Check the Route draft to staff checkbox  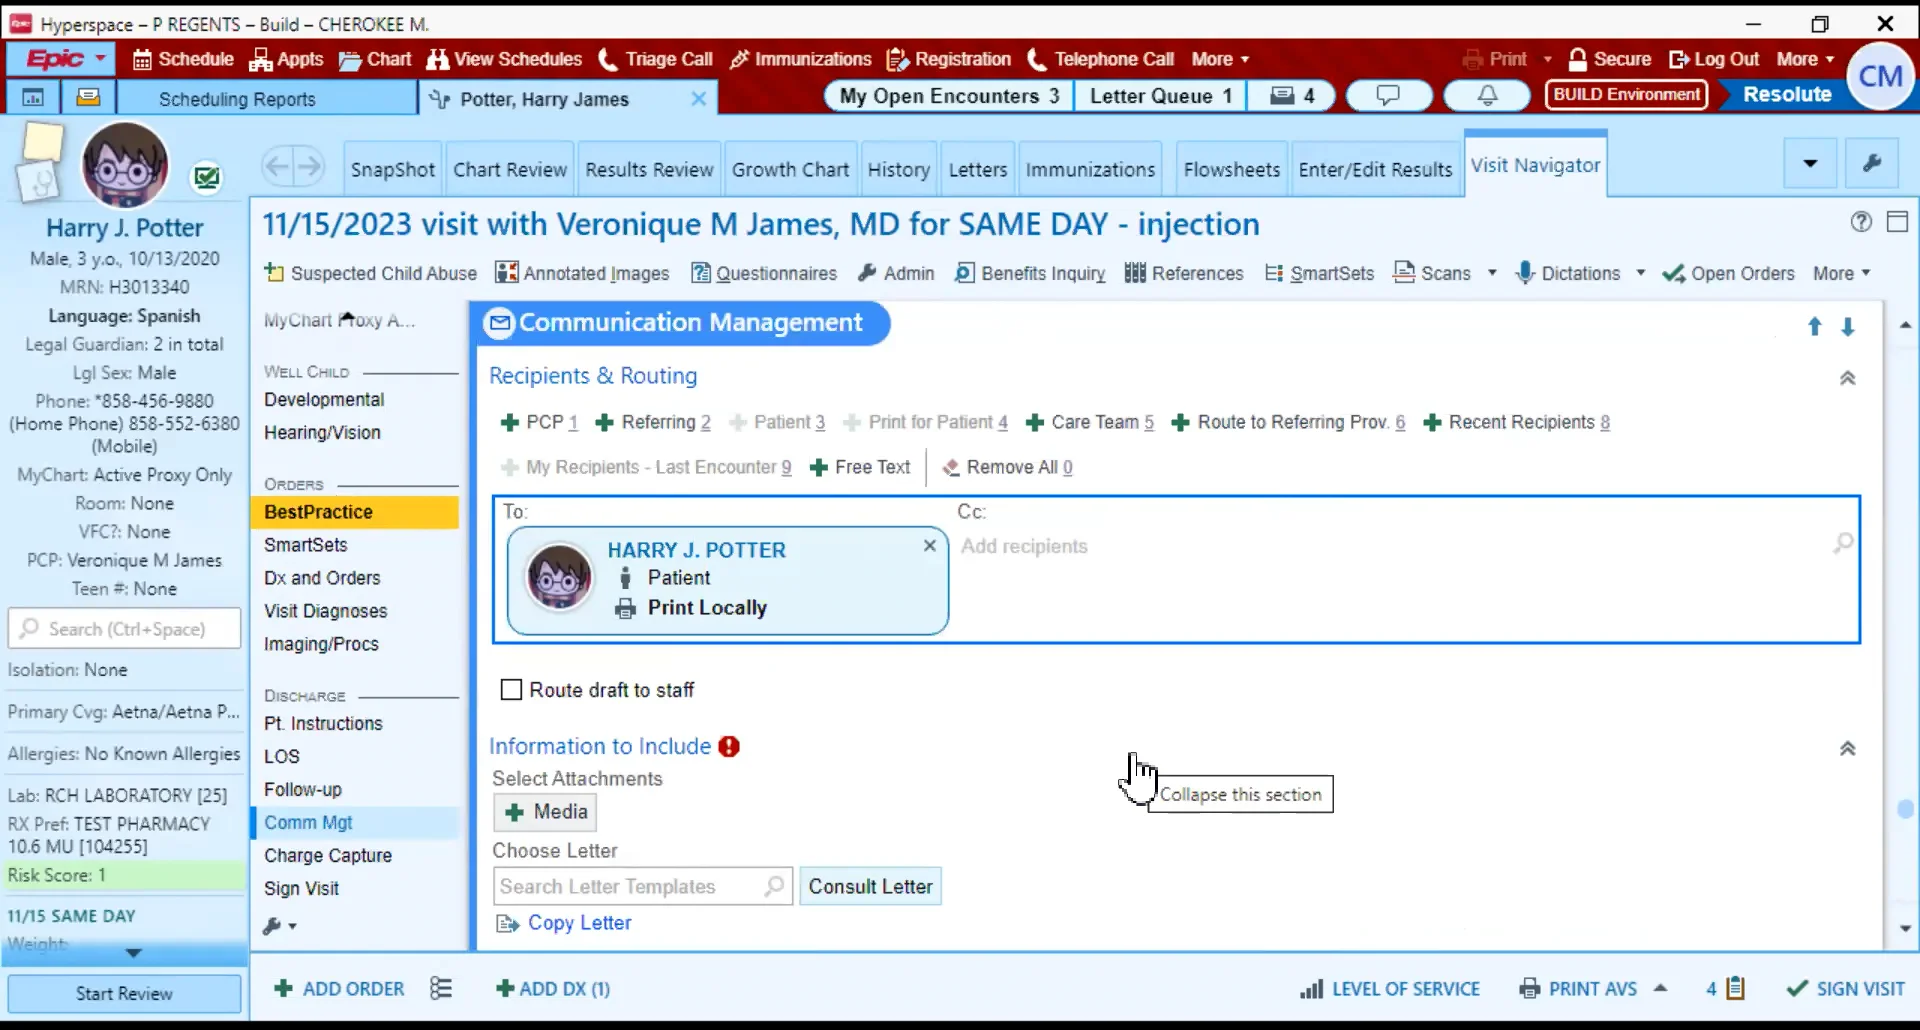(511, 689)
